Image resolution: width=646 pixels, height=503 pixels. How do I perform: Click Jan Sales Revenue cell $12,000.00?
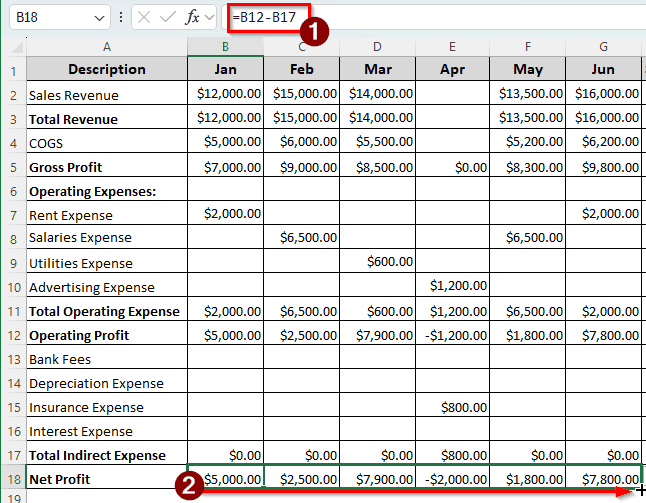point(225,94)
